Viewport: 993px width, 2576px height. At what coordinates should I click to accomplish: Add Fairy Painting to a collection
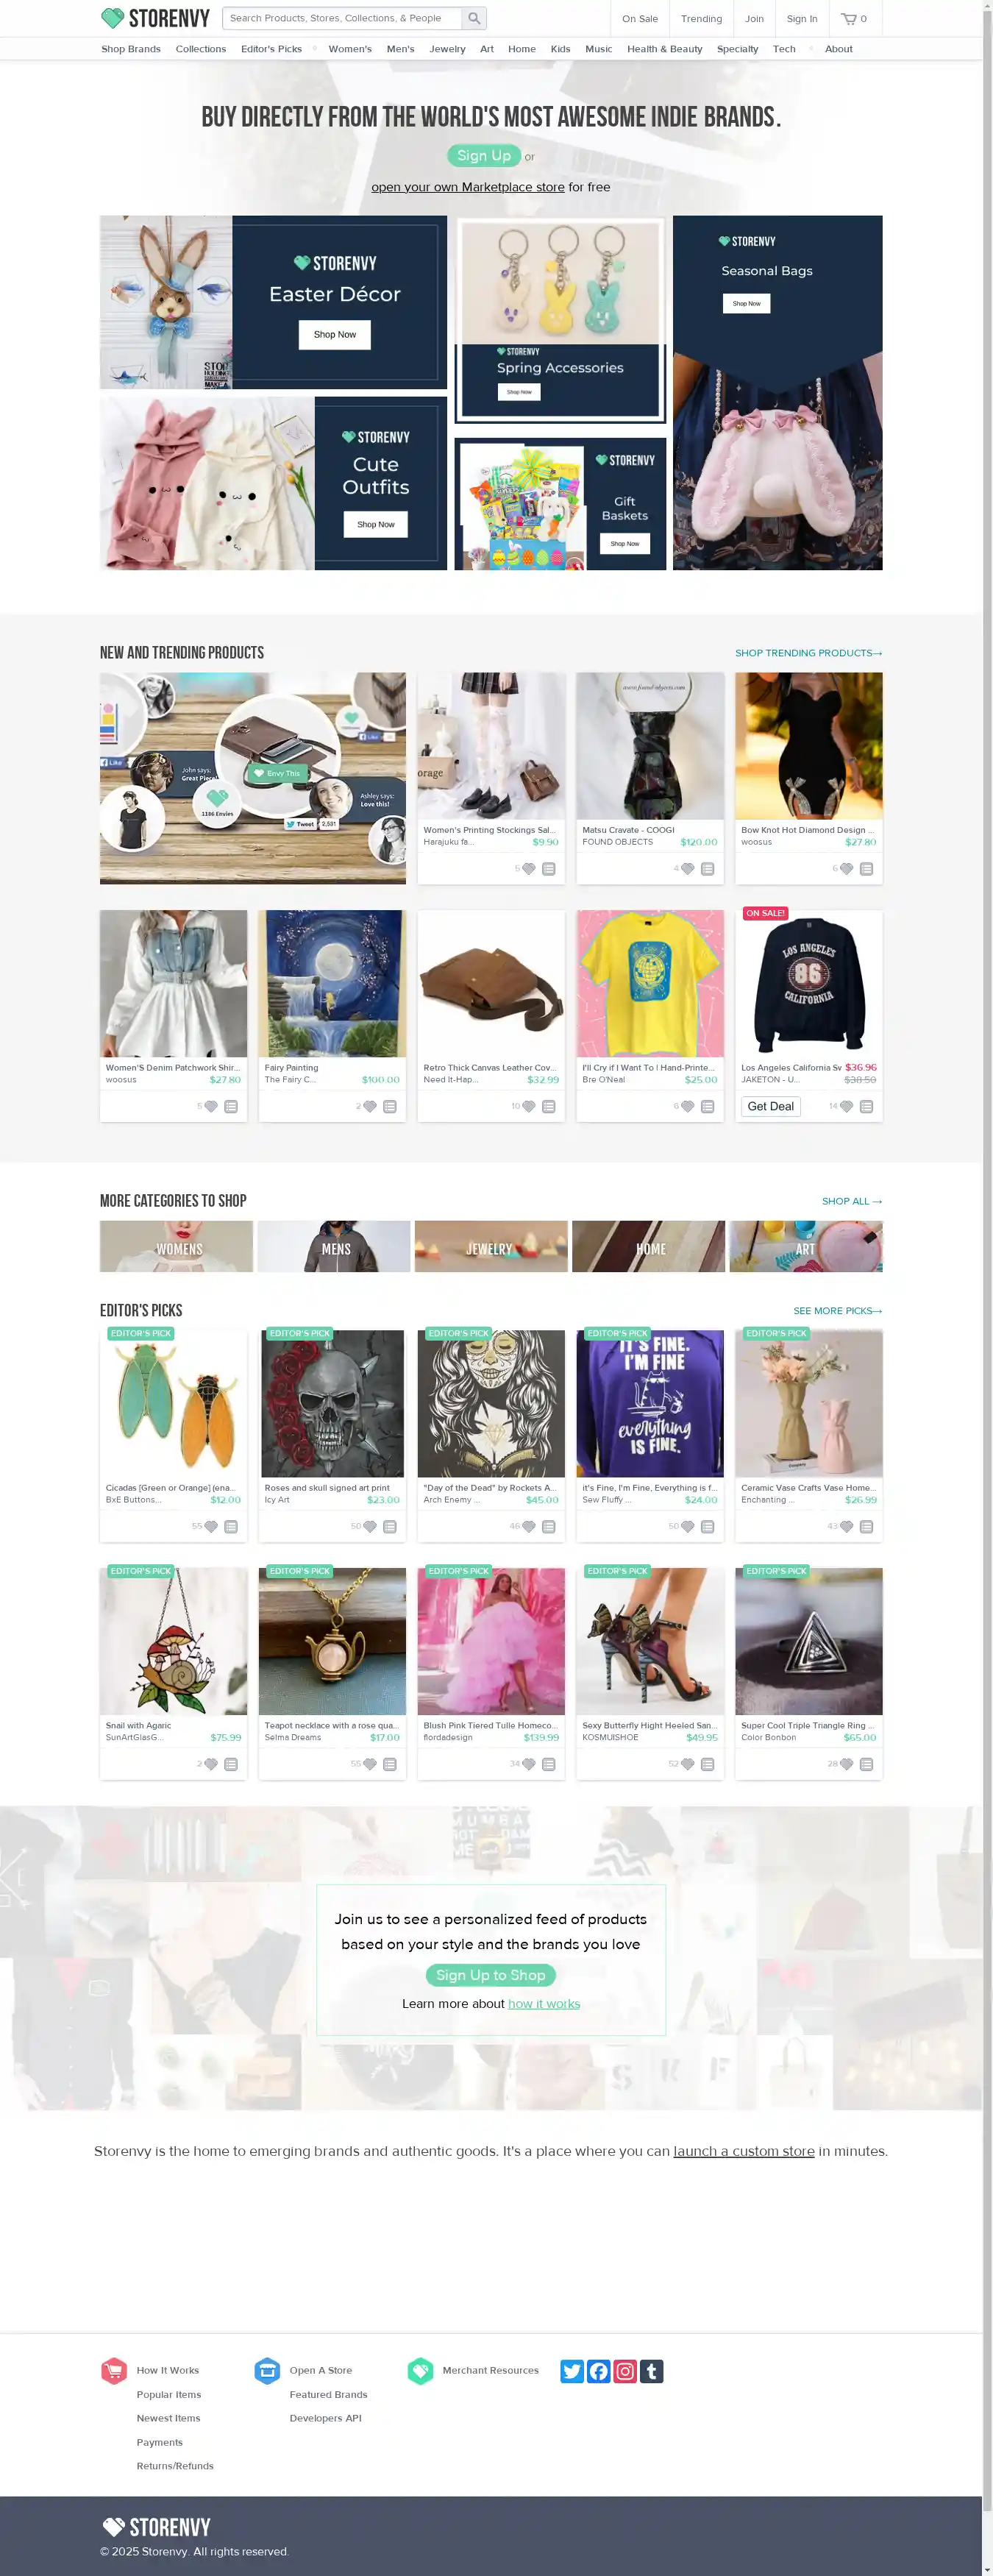[390, 1106]
